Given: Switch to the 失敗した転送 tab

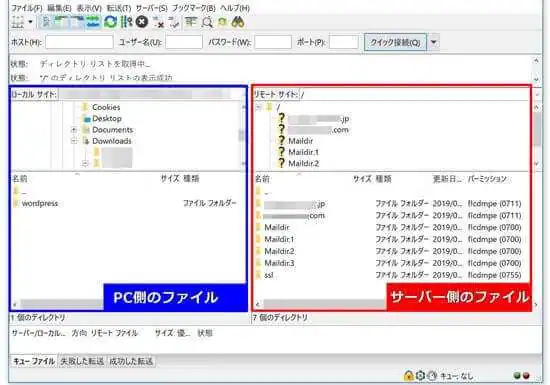Looking at the screenshot, I should click(x=82, y=361).
